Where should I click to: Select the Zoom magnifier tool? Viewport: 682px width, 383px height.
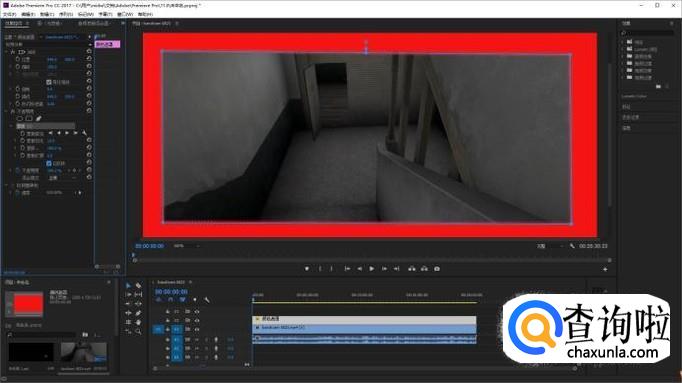click(x=138, y=331)
